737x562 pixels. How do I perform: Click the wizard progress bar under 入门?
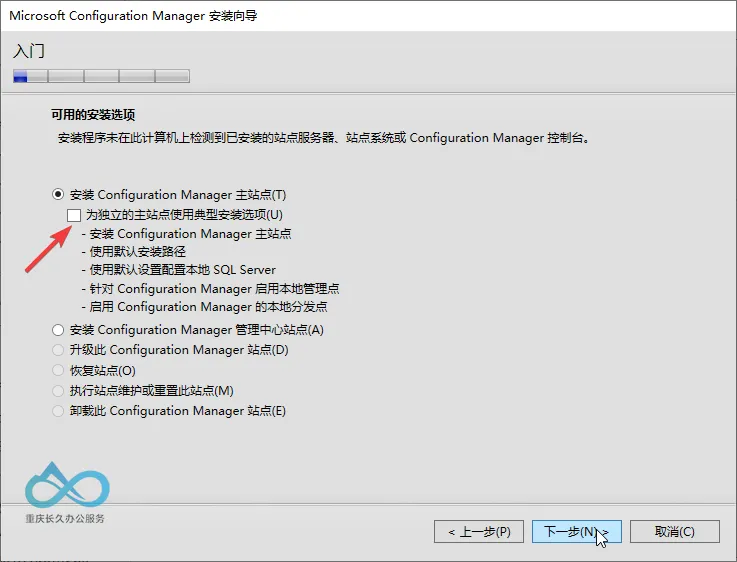pyautogui.click(x=102, y=76)
